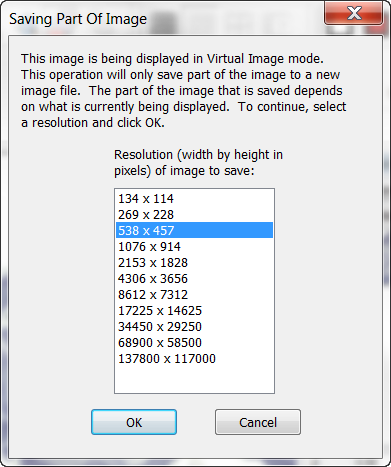Select 1076 x 914 in the list
Screen dimensions: 391x467
point(194,247)
